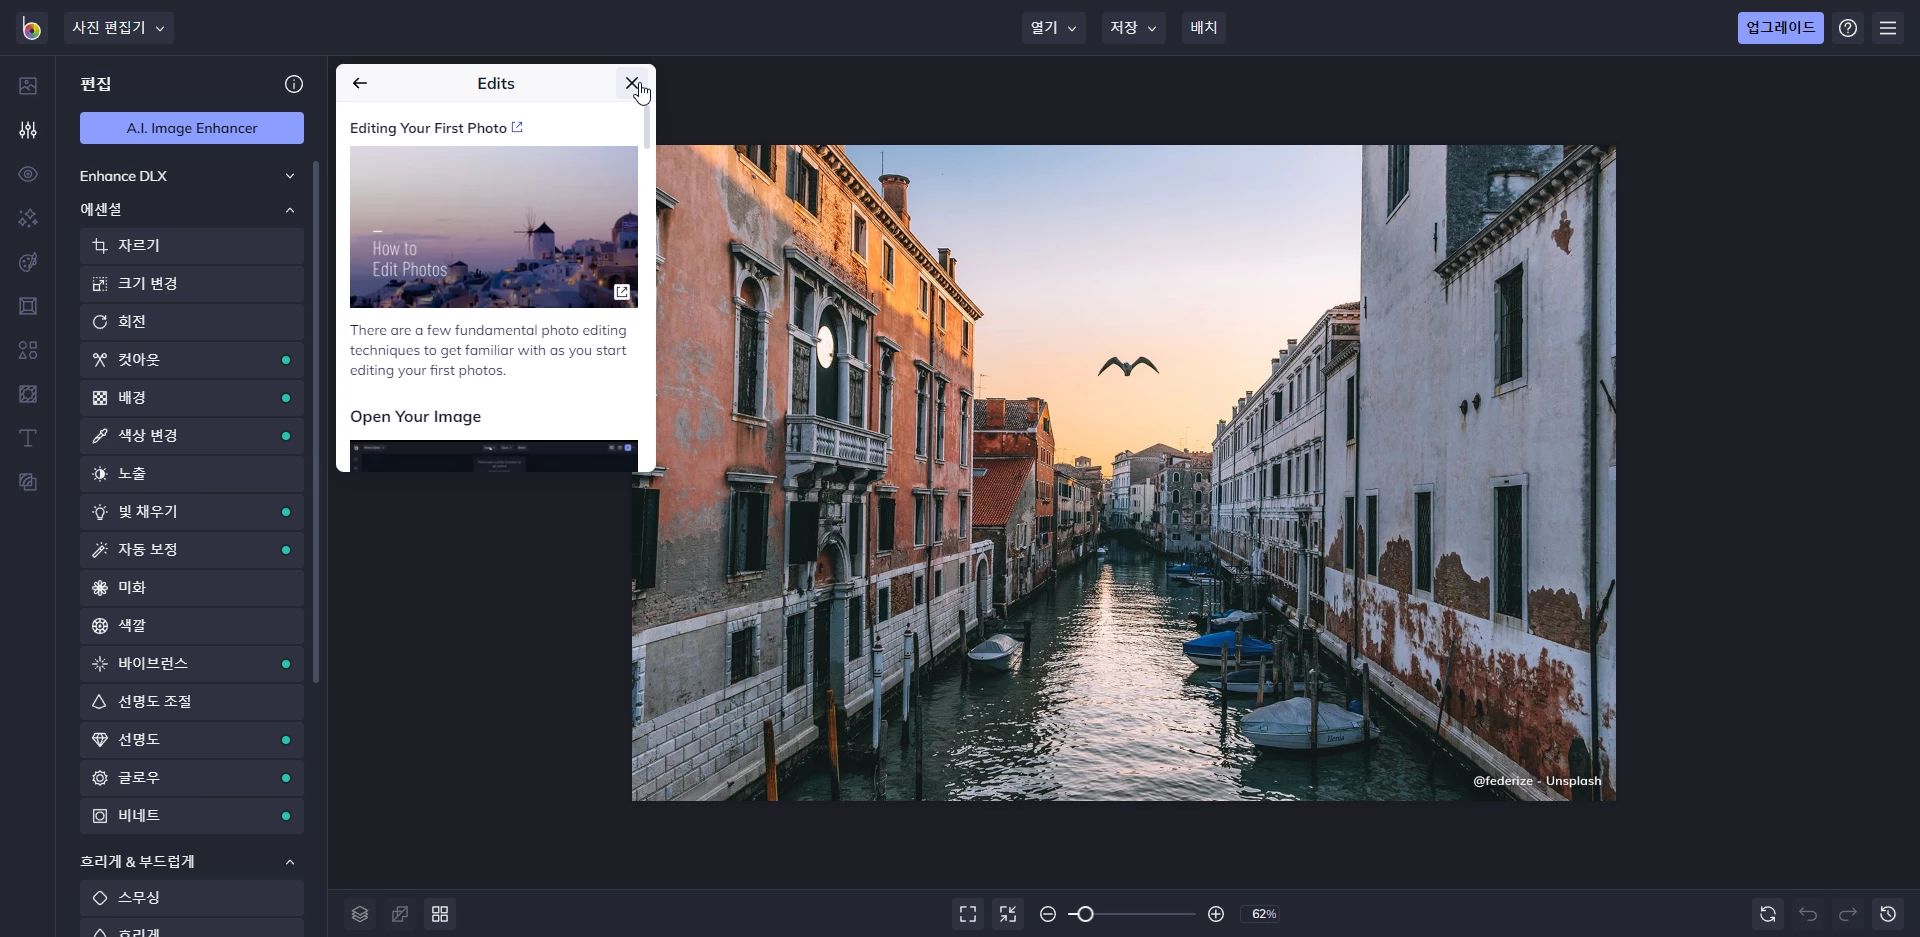Click the Edits help panel scrollbar
This screenshot has height=937, width=1920.
click(647, 125)
